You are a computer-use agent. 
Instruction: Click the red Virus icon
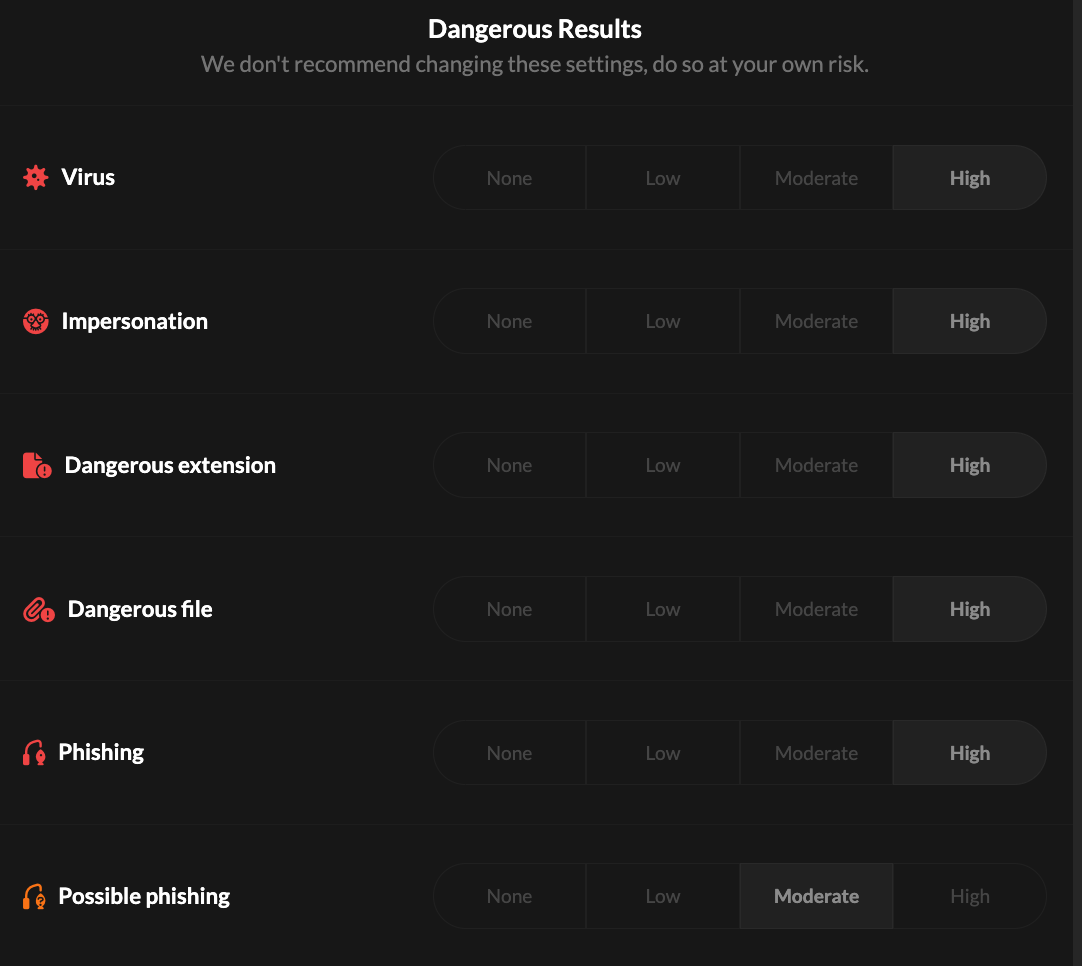tap(36, 178)
